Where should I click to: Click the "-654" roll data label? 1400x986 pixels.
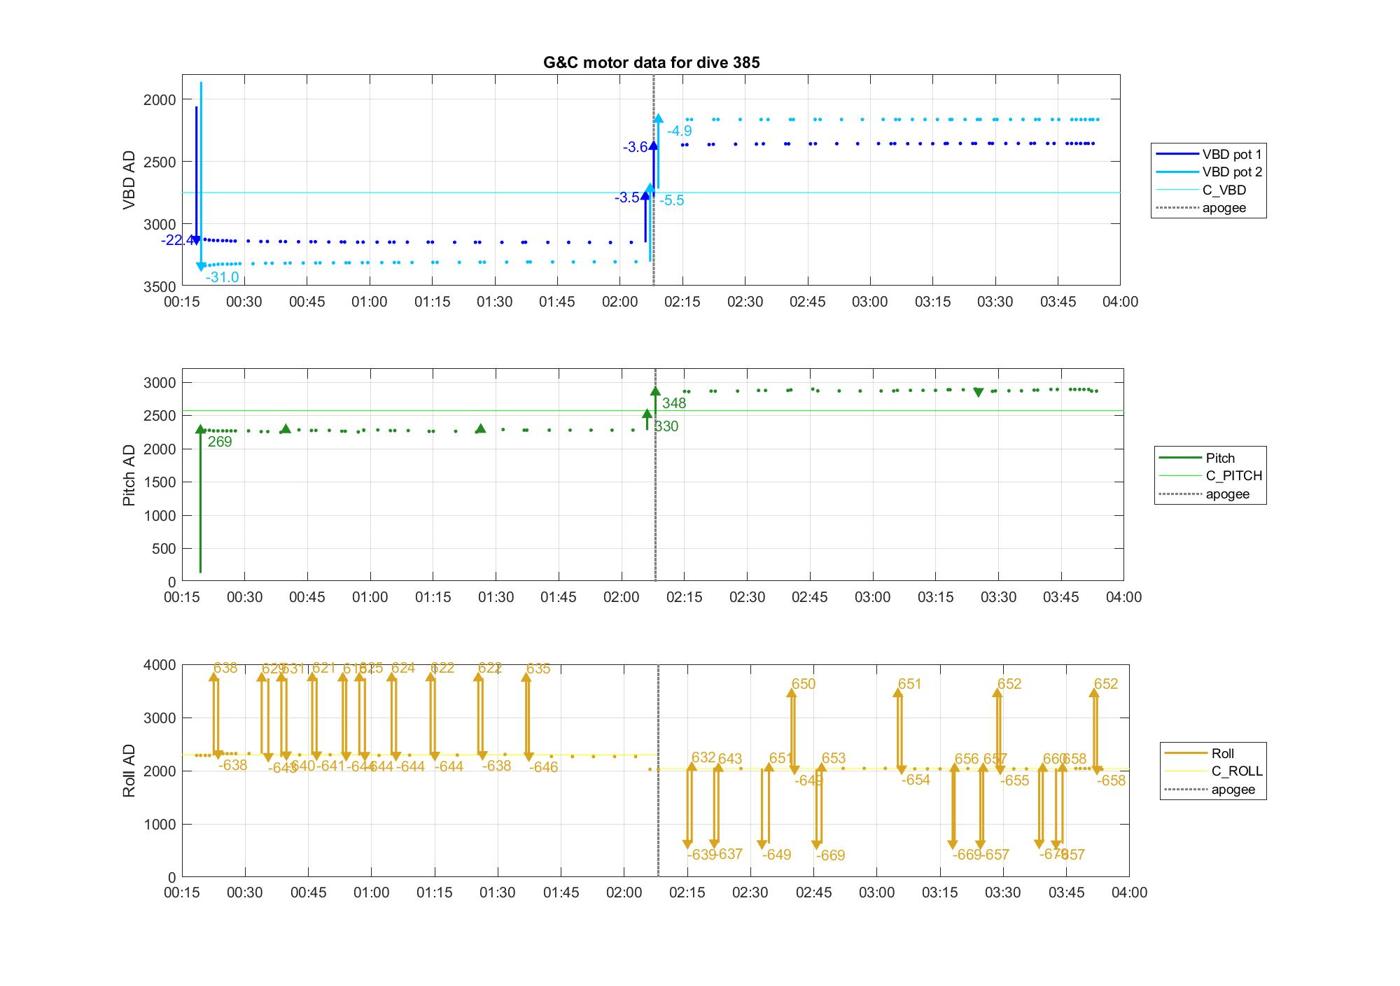coord(915,780)
